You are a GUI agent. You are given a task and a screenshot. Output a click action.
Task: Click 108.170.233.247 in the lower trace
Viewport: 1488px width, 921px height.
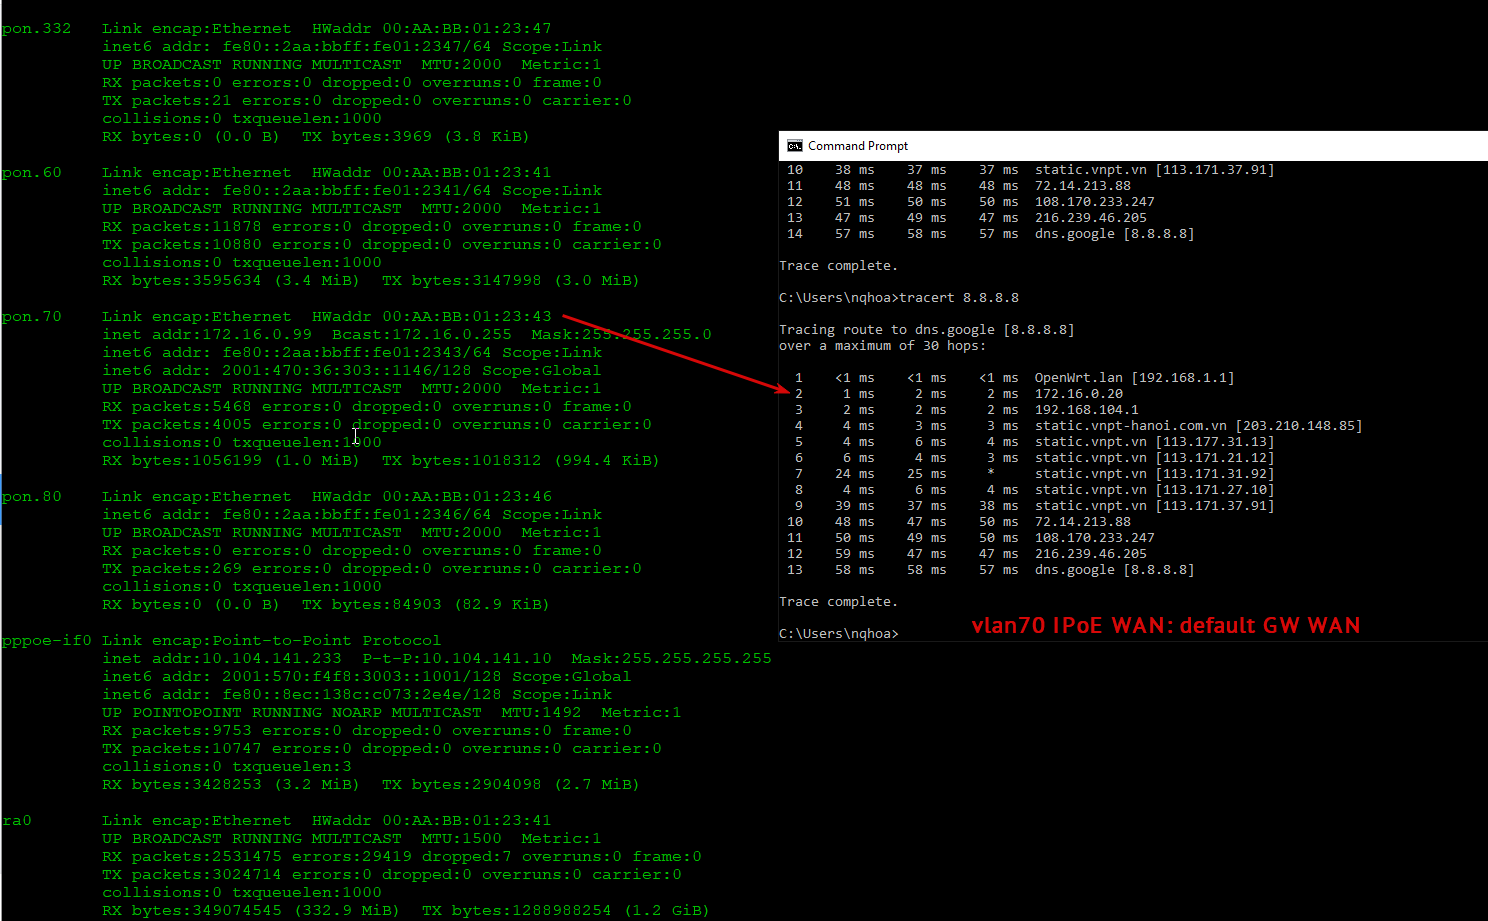[1095, 537]
